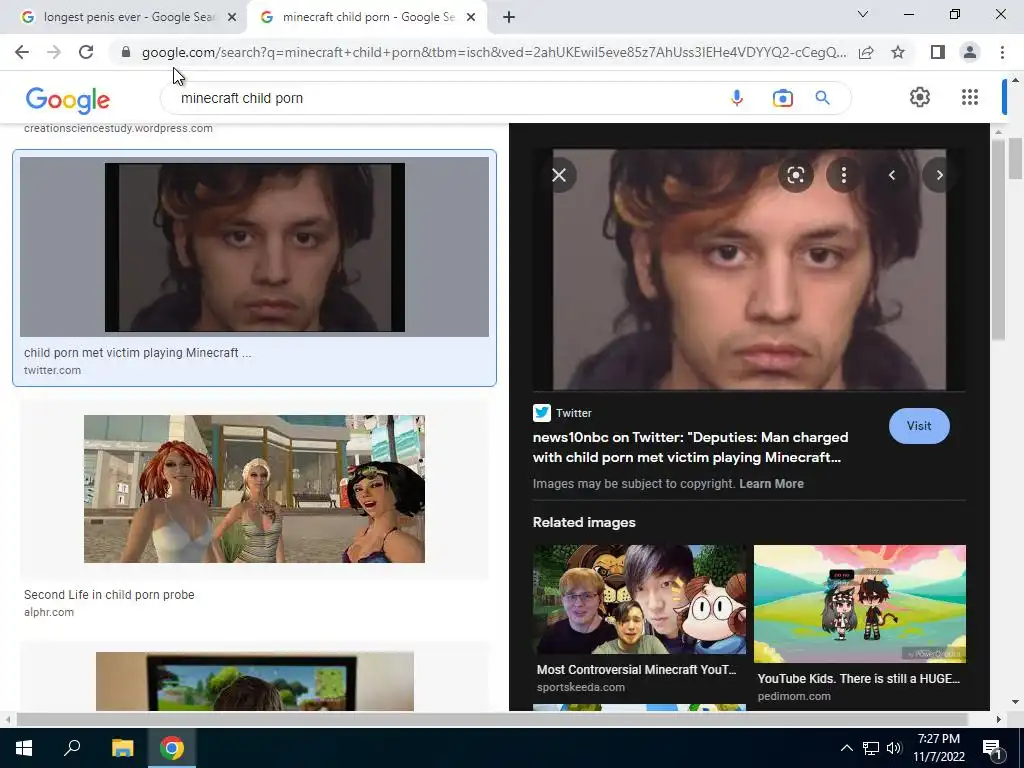Open the Windows notification center

pyautogui.click(x=993, y=748)
